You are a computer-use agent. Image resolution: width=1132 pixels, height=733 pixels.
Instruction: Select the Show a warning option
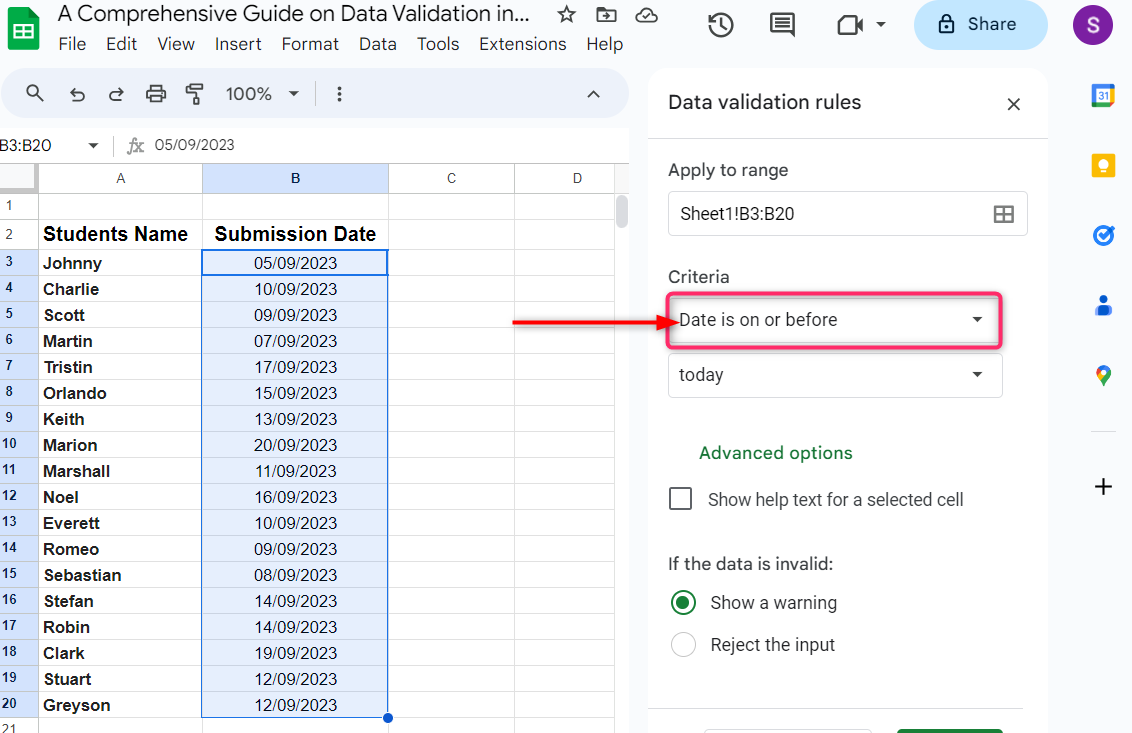[684, 603]
